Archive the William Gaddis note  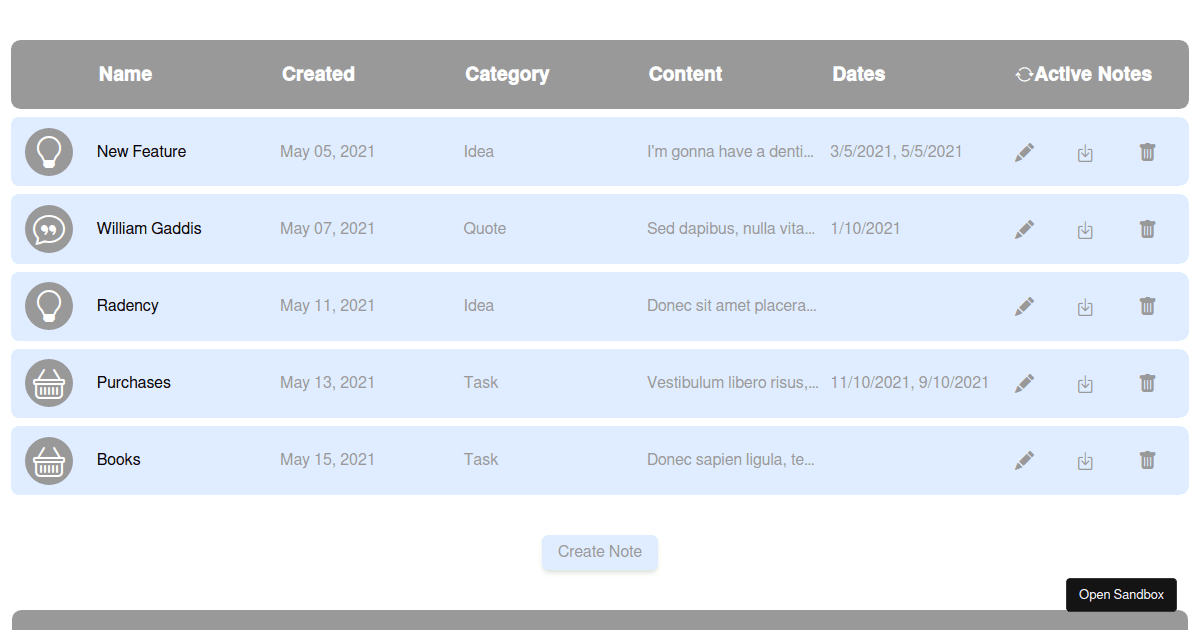(x=1085, y=230)
